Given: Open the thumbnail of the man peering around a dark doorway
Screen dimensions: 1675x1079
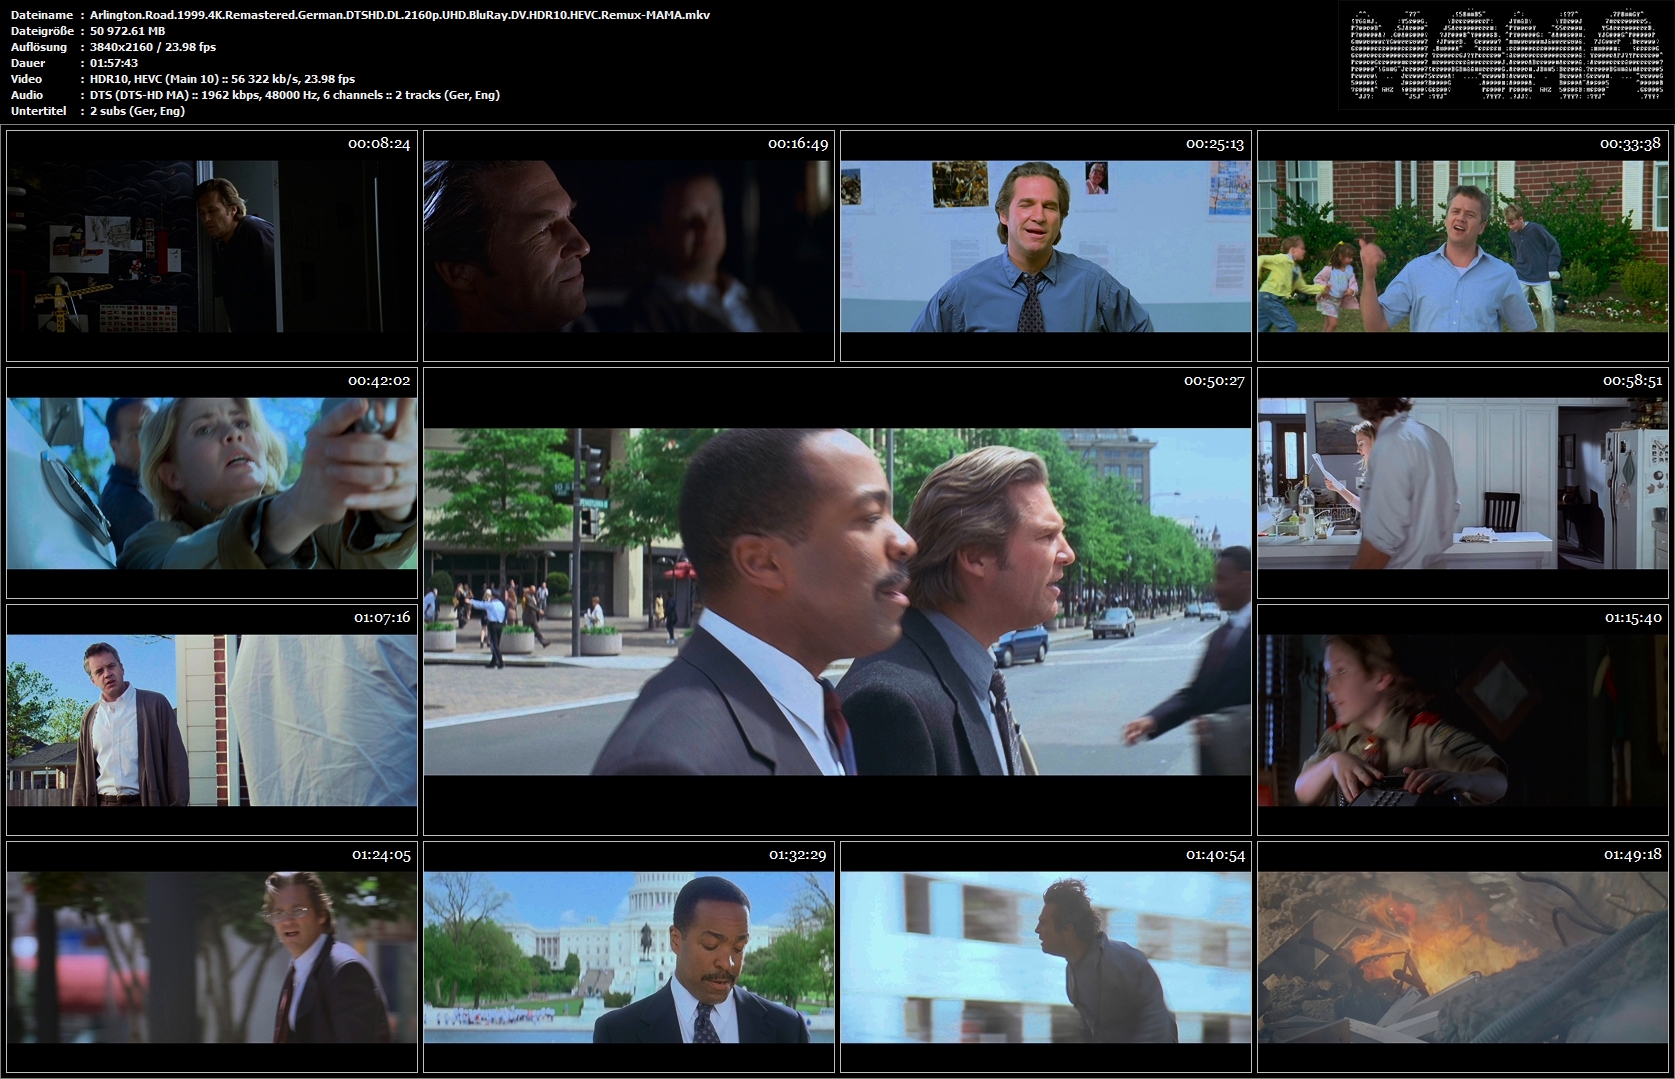Looking at the screenshot, I should [212, 246].
